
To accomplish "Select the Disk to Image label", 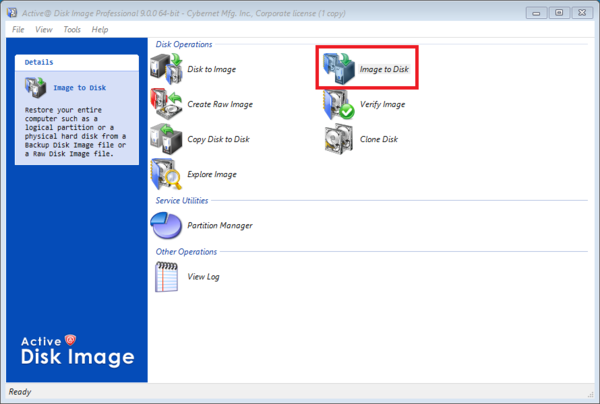I will tap(211, 69).
